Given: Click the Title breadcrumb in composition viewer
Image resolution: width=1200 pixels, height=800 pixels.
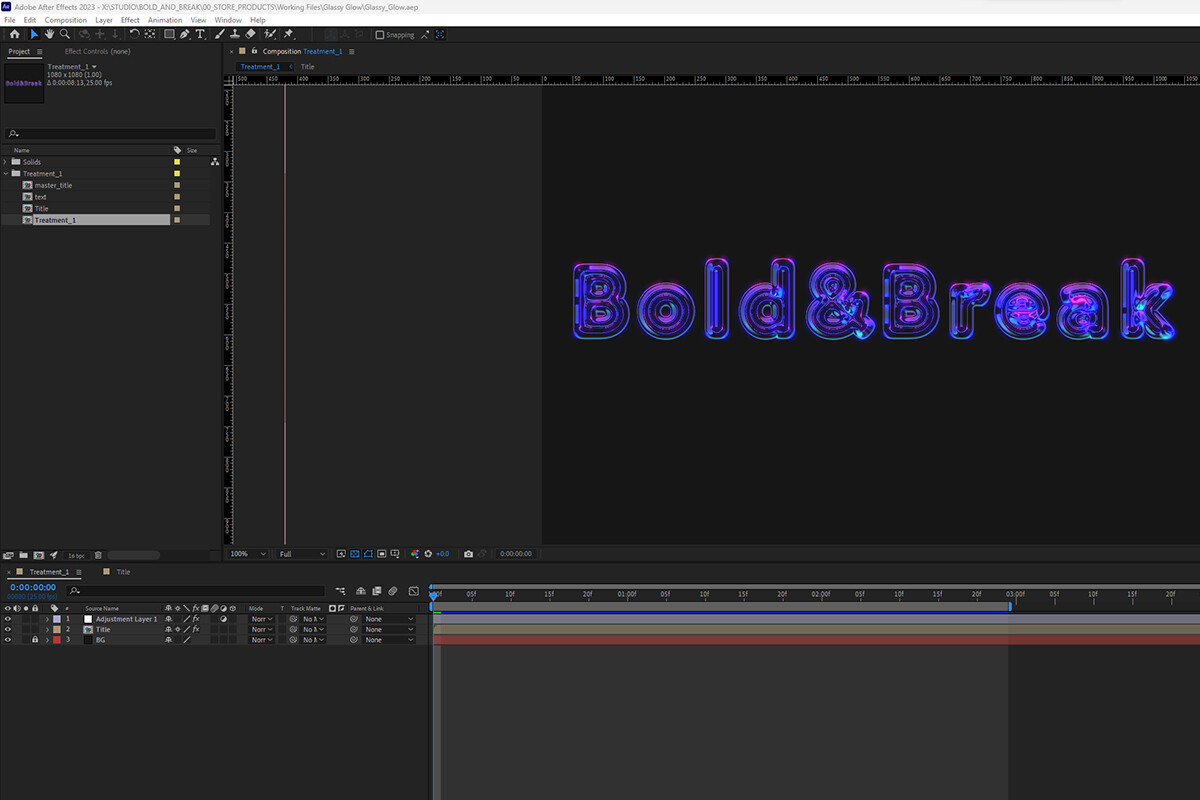Looking at the screenshot, I should click(x=307, y=67).
